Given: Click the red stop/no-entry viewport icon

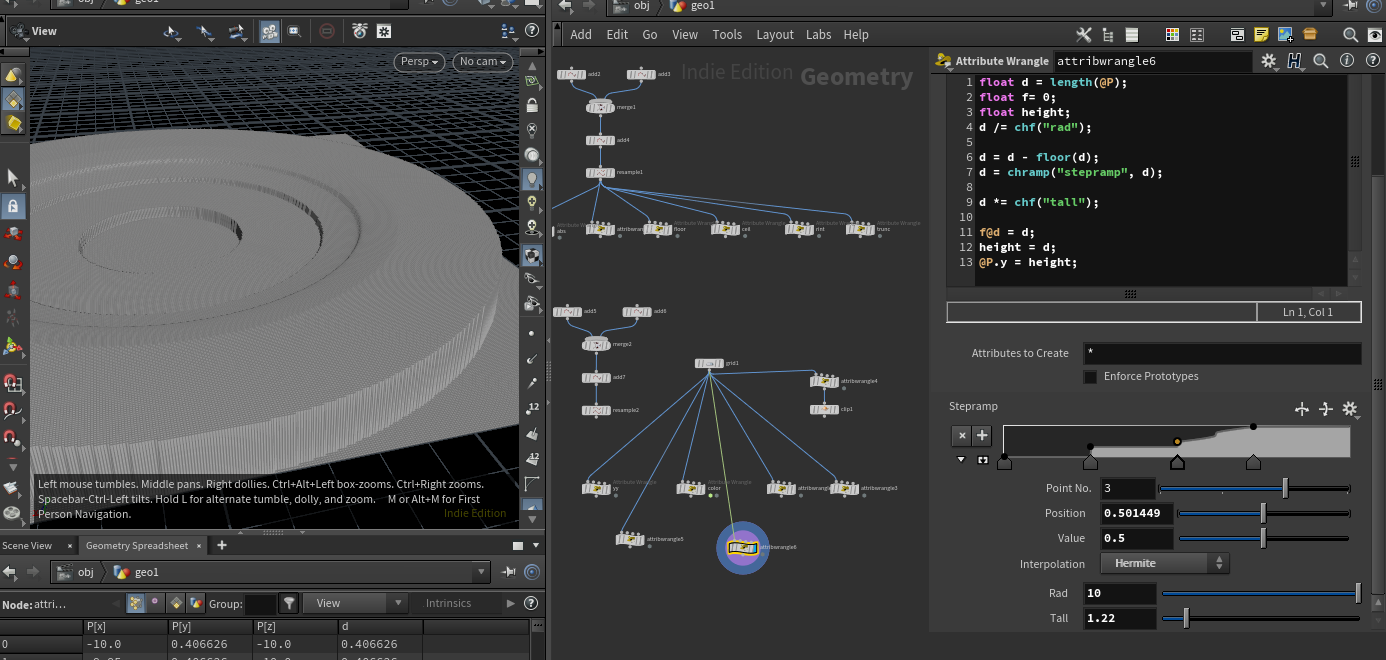Looking at the screenshot, I should pyautogui.click(x=327, y=32).
